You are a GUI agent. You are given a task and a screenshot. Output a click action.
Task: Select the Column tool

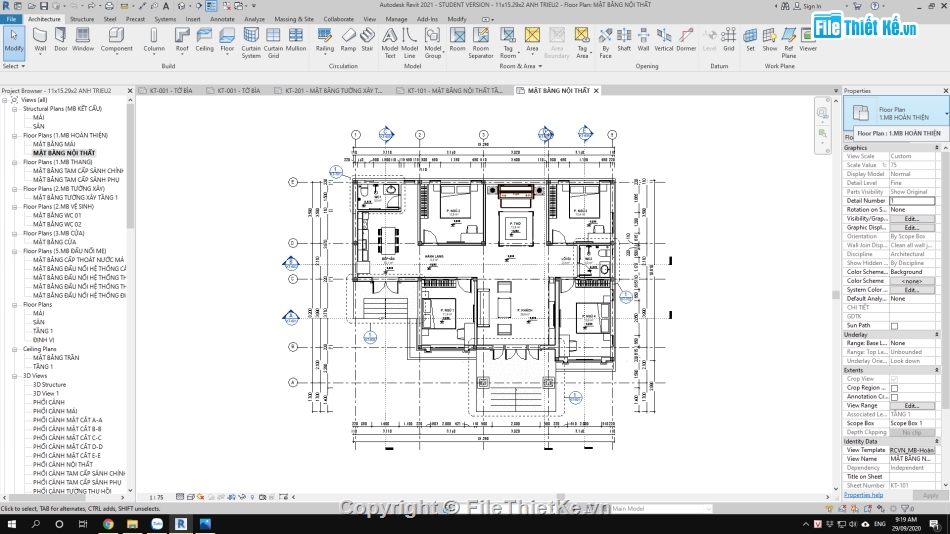154,40
